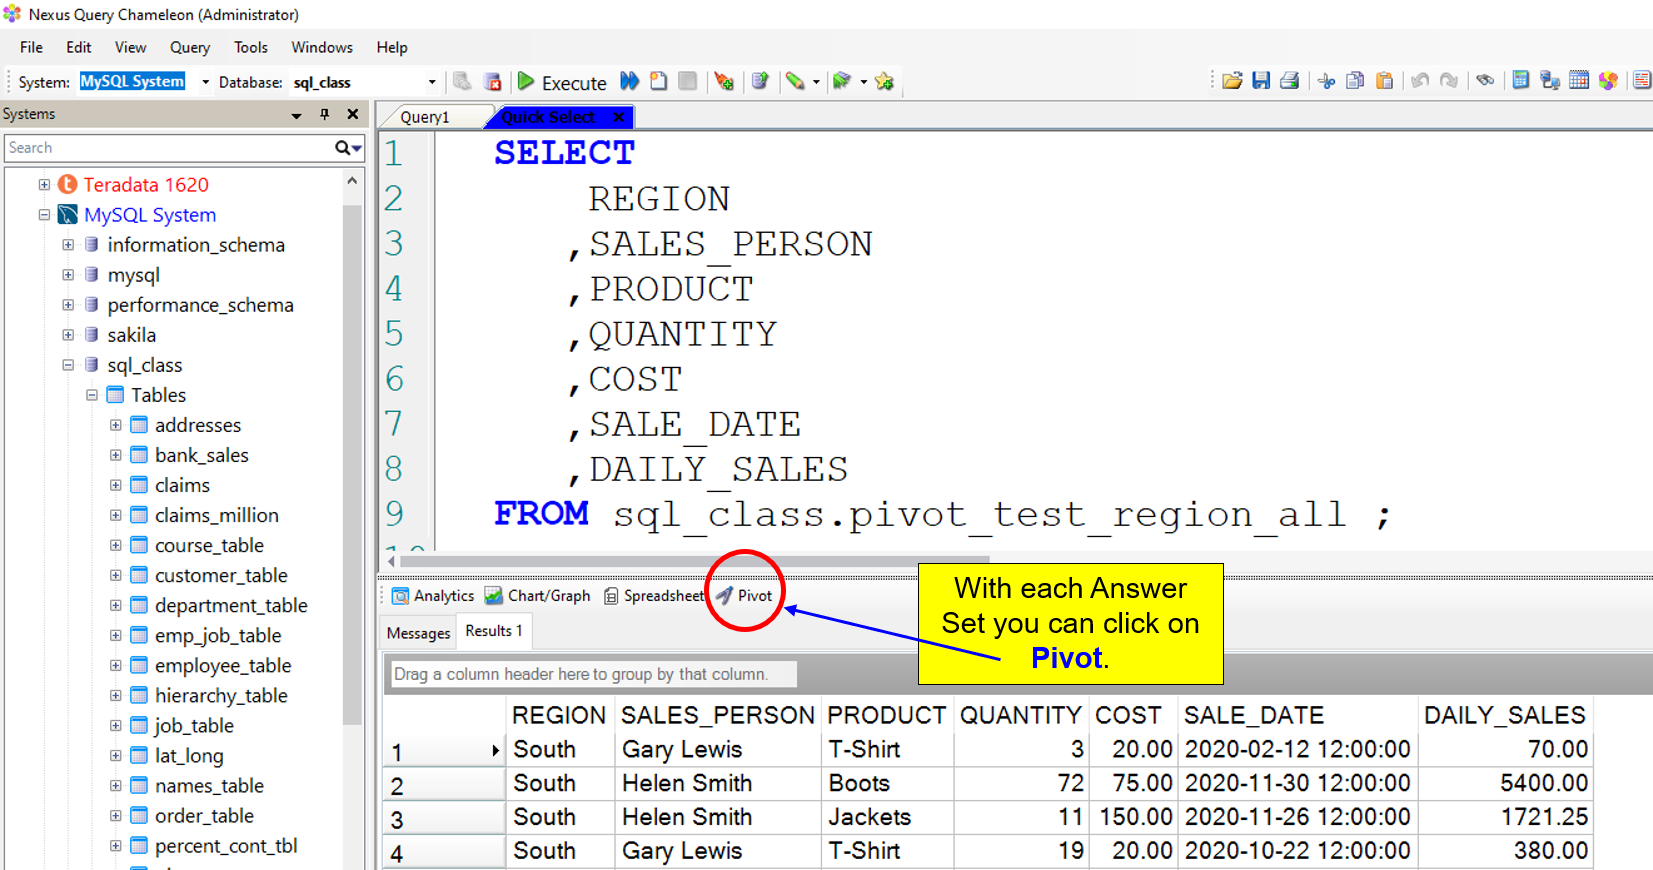
Task: Click the blue calculator icon
Action: pyautogui.click(x=1520, y=81)
